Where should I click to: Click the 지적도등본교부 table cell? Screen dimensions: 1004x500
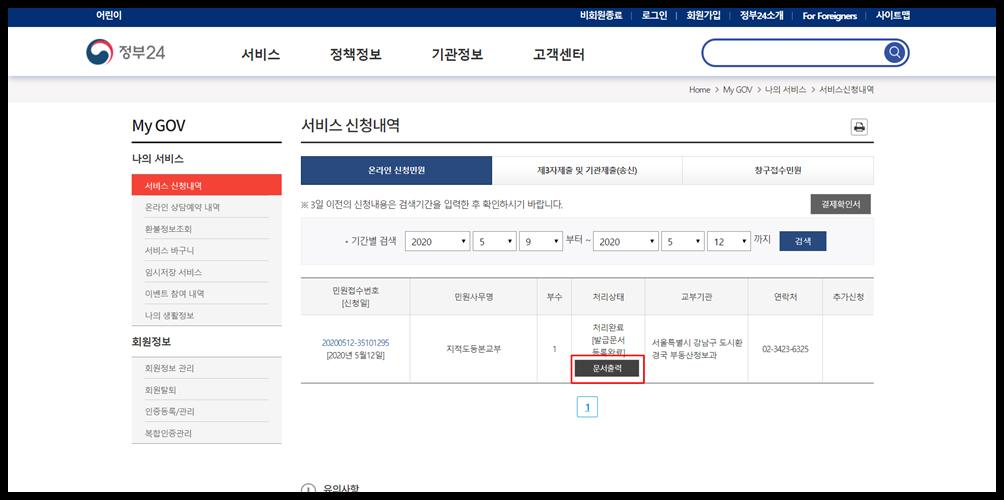coord(473,349)
